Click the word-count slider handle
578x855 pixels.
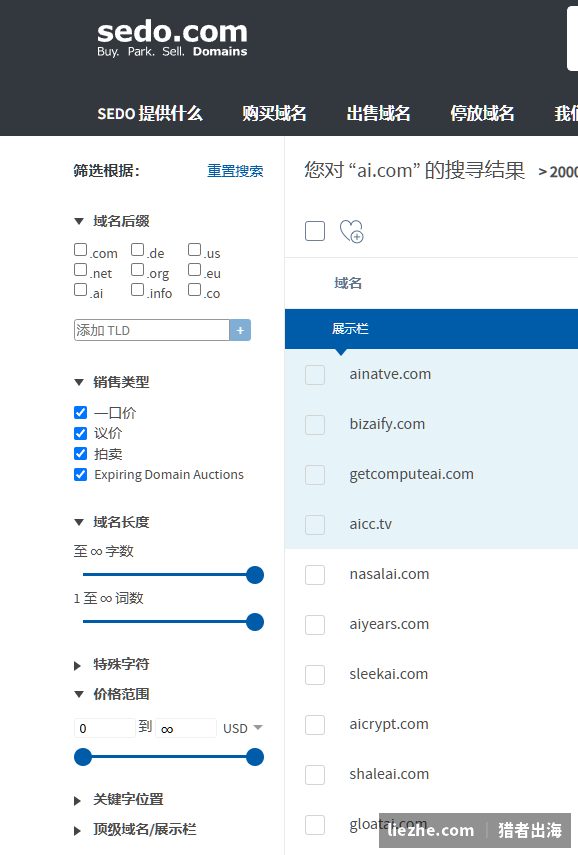(x=255, y=622)
